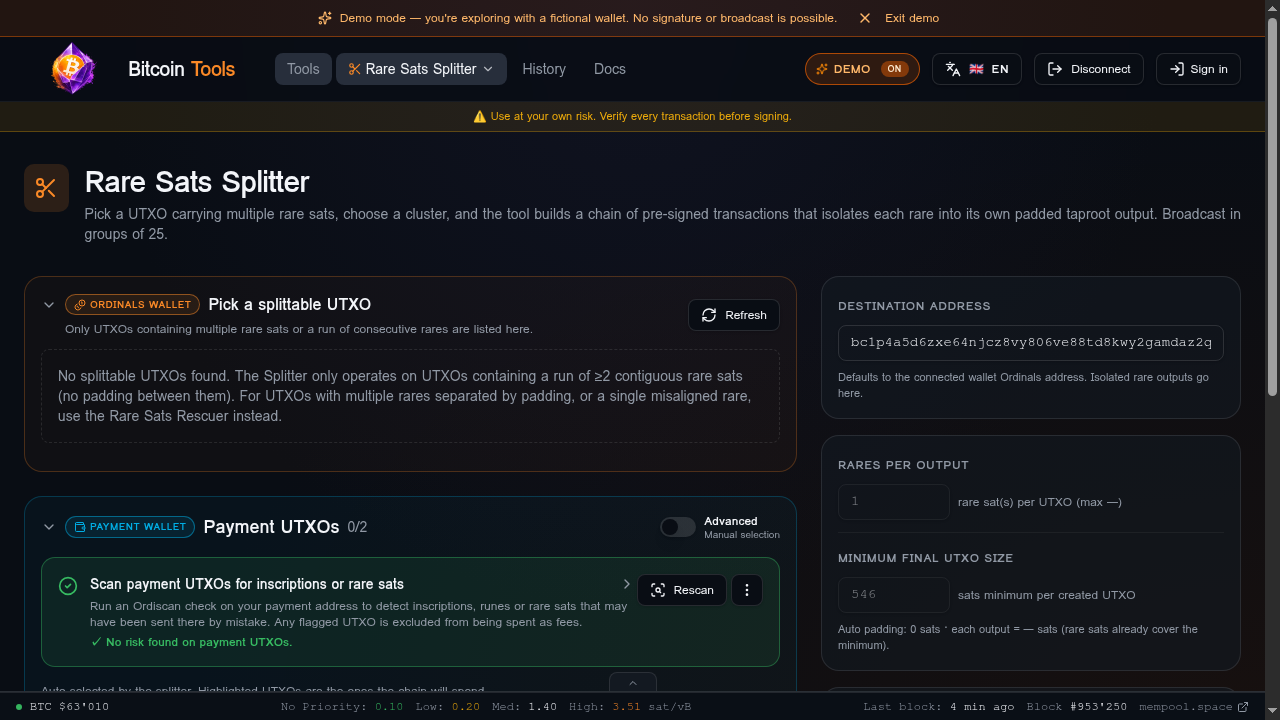Open the EN language selector
Screen dimensions: 1280x720
977,69
